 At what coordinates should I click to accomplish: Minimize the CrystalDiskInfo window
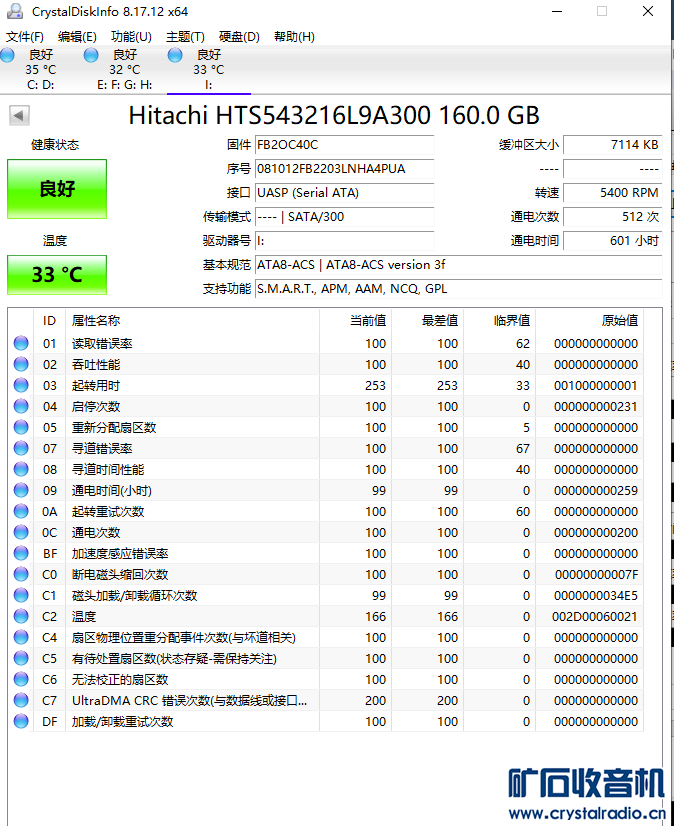point(557,11)
